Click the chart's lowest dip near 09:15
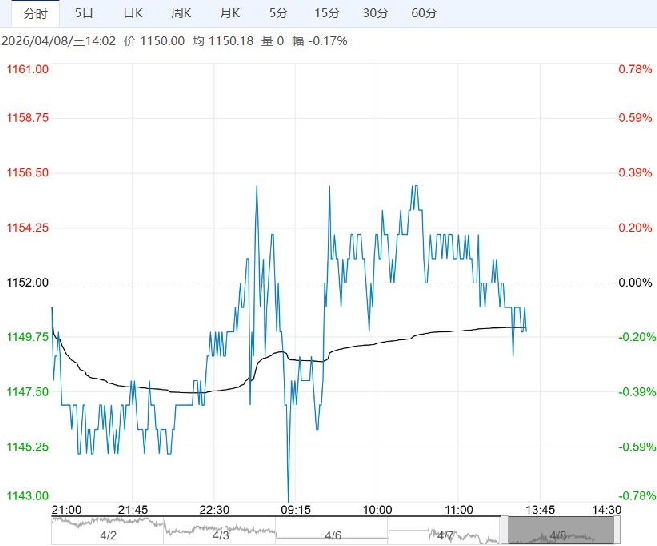This screenshot has height=546, width=657. coord(289,497)
